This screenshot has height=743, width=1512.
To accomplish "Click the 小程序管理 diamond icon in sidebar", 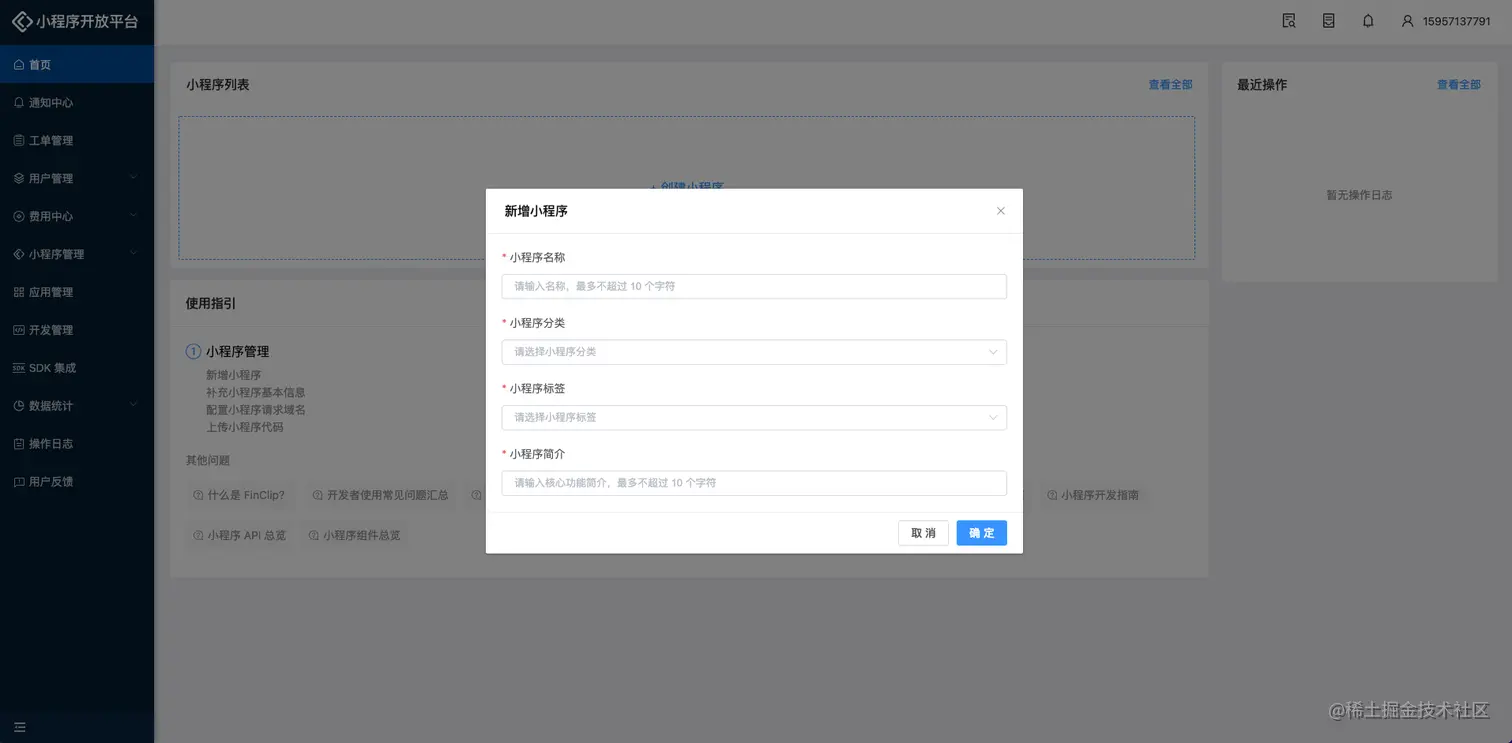I will point(19,254).
